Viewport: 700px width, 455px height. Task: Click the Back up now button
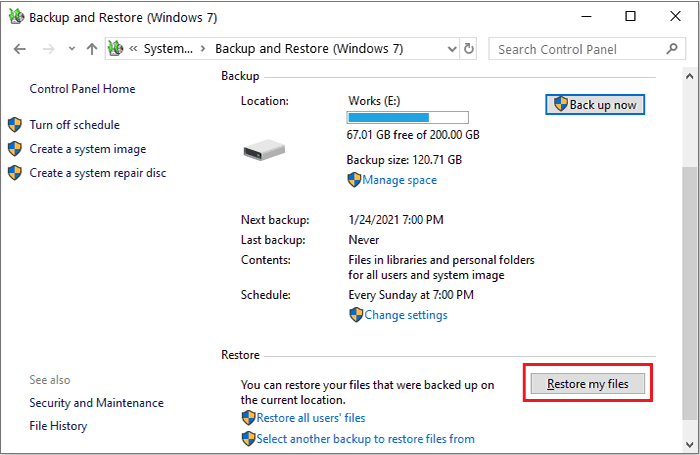pyautogui.click(x=595, y=105)
